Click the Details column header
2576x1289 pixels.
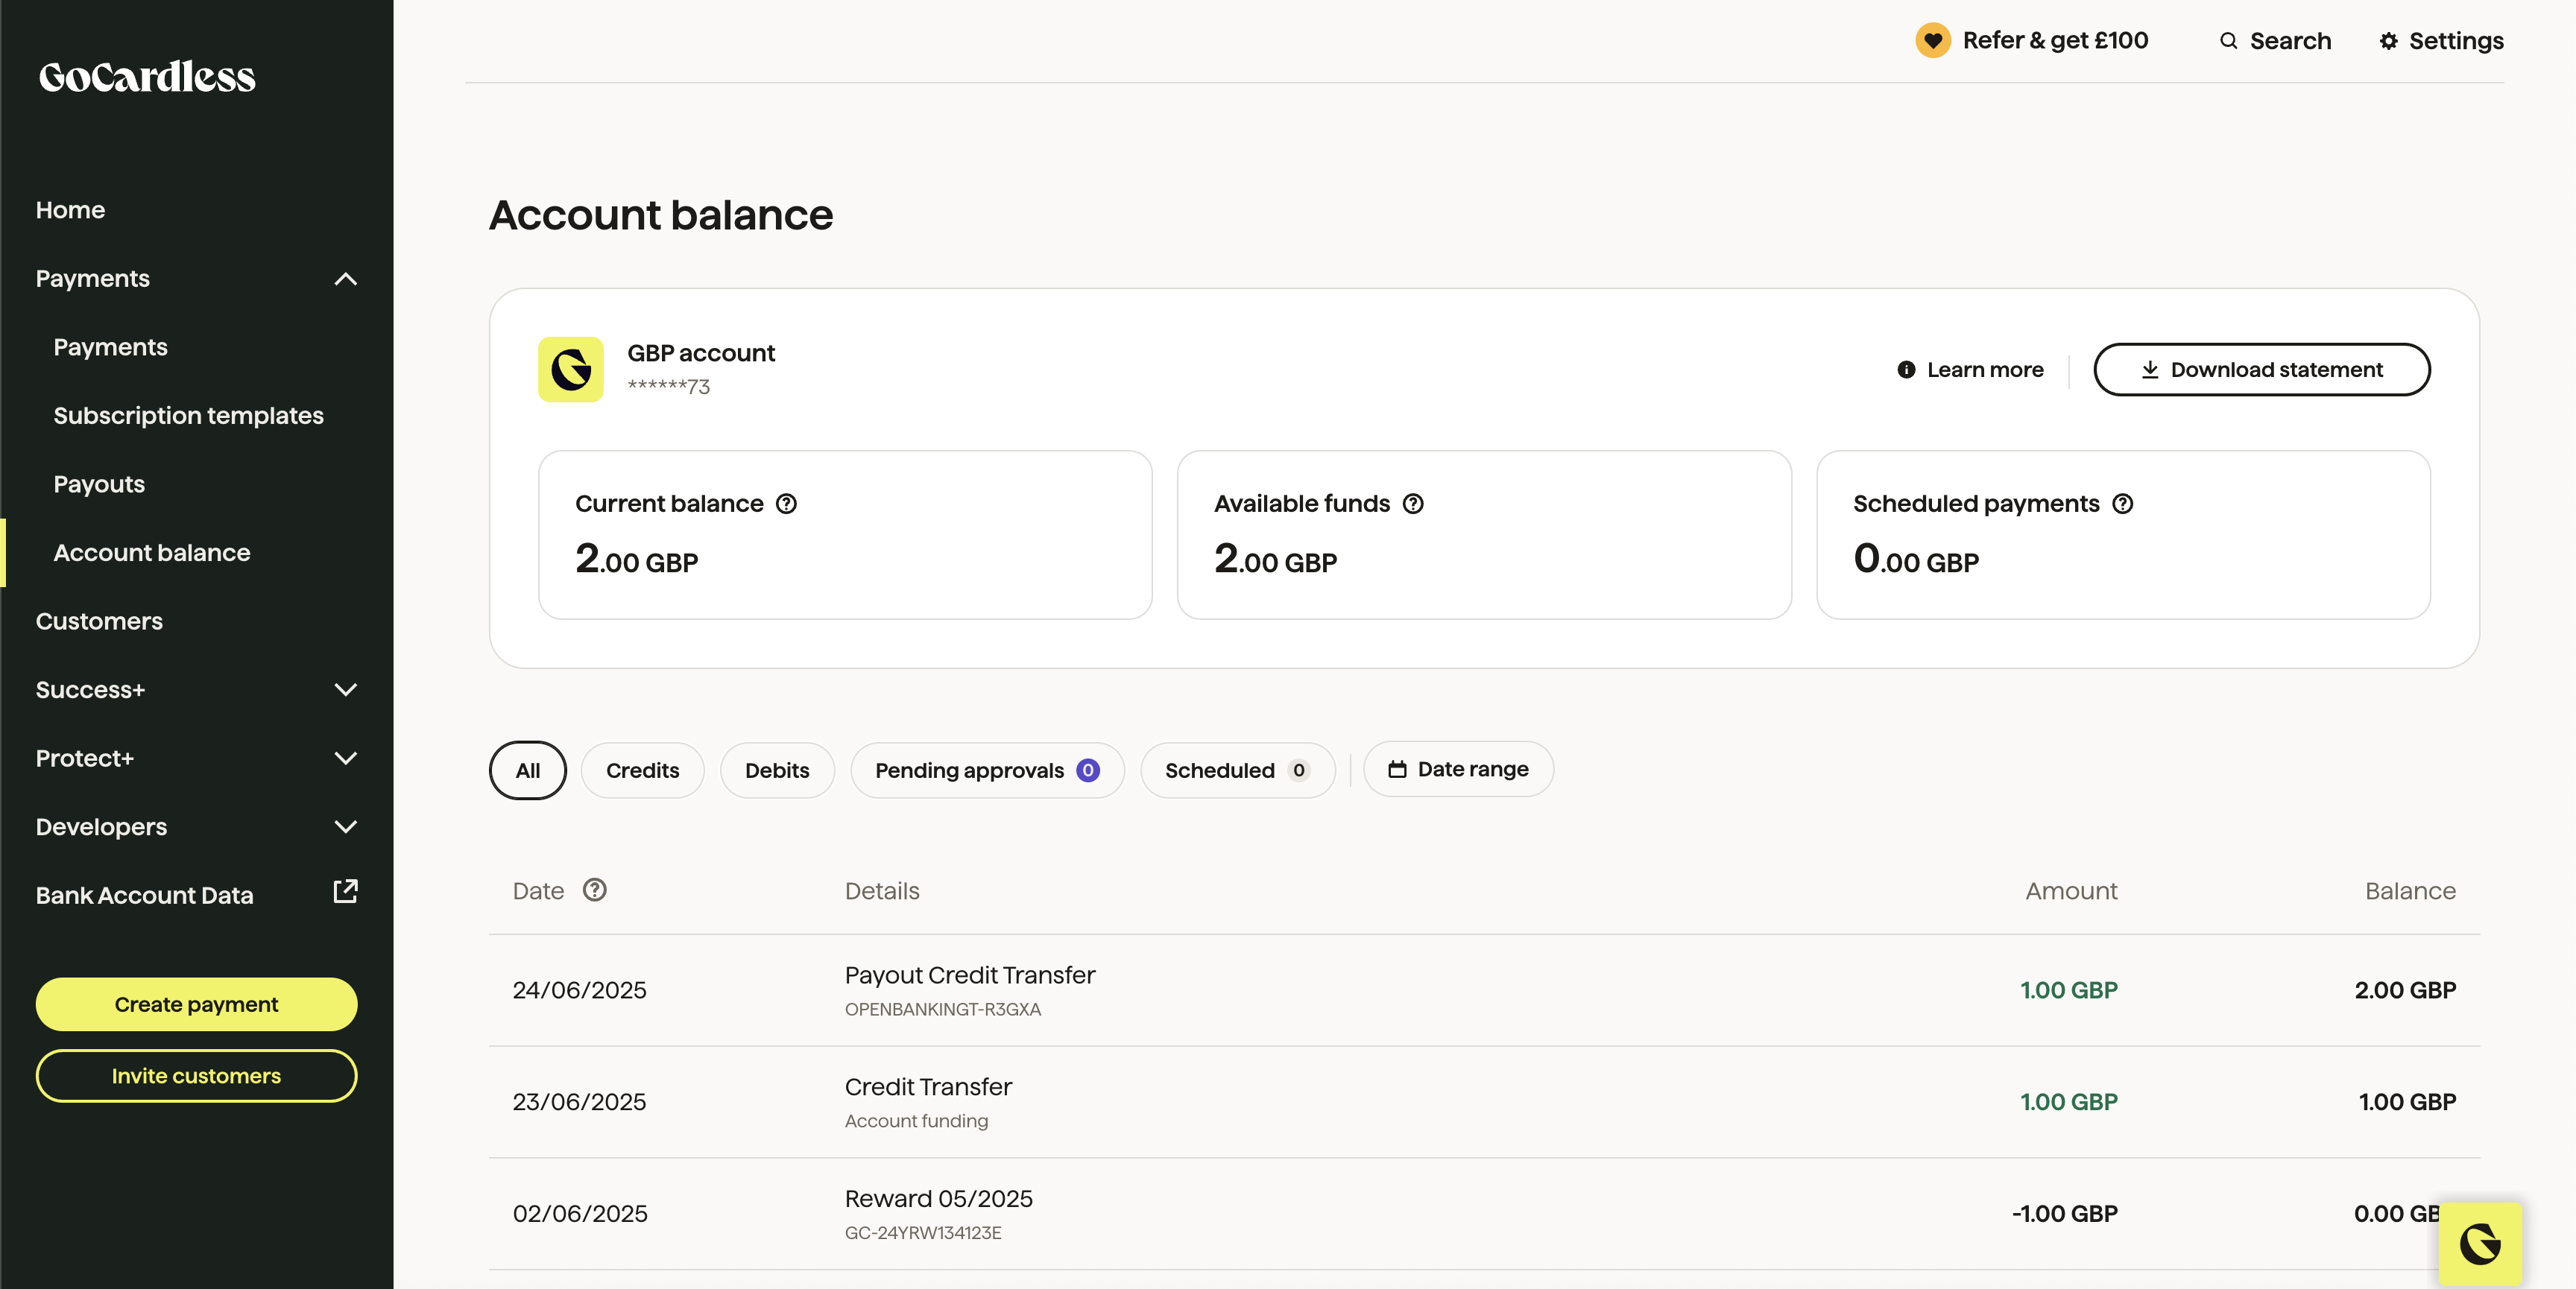pos(882,891)
